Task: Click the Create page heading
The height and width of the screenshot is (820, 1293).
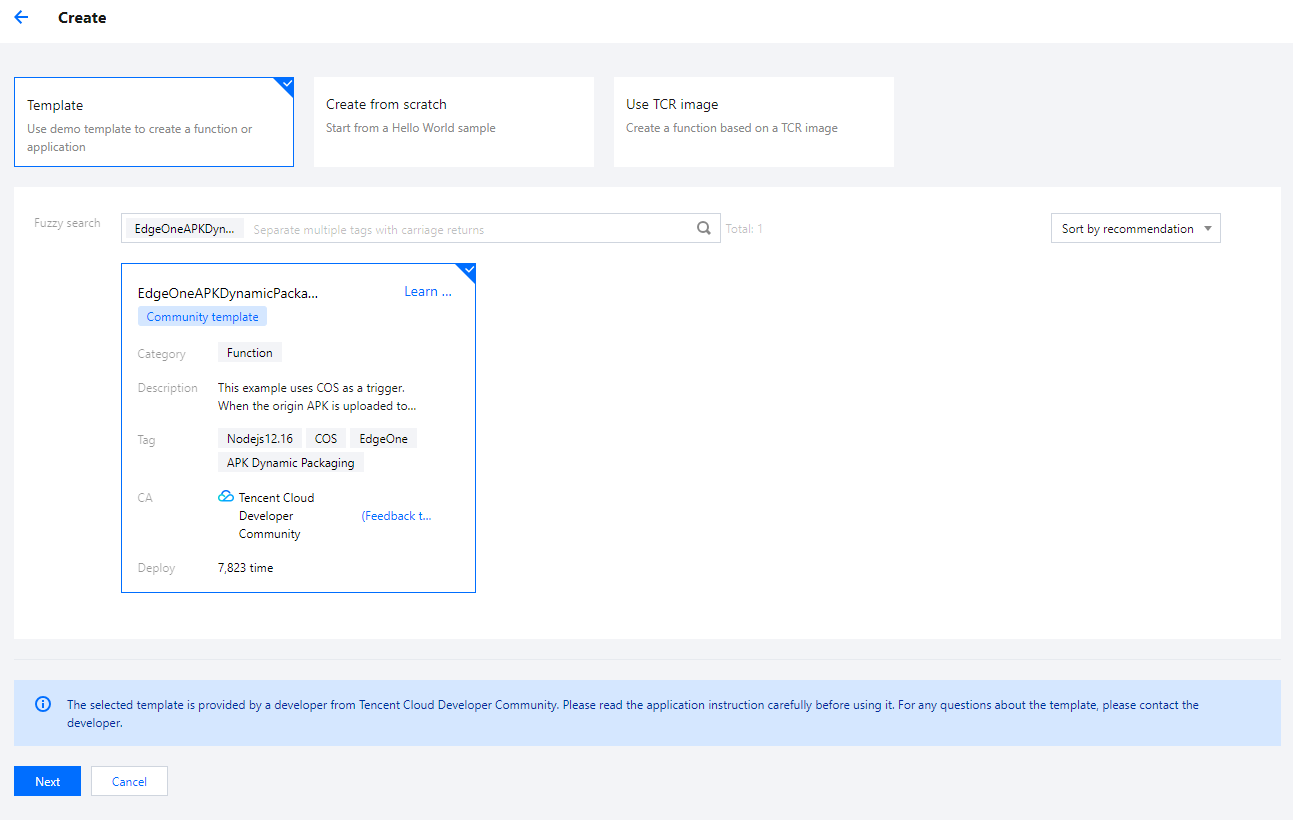Action: (82, 18)
